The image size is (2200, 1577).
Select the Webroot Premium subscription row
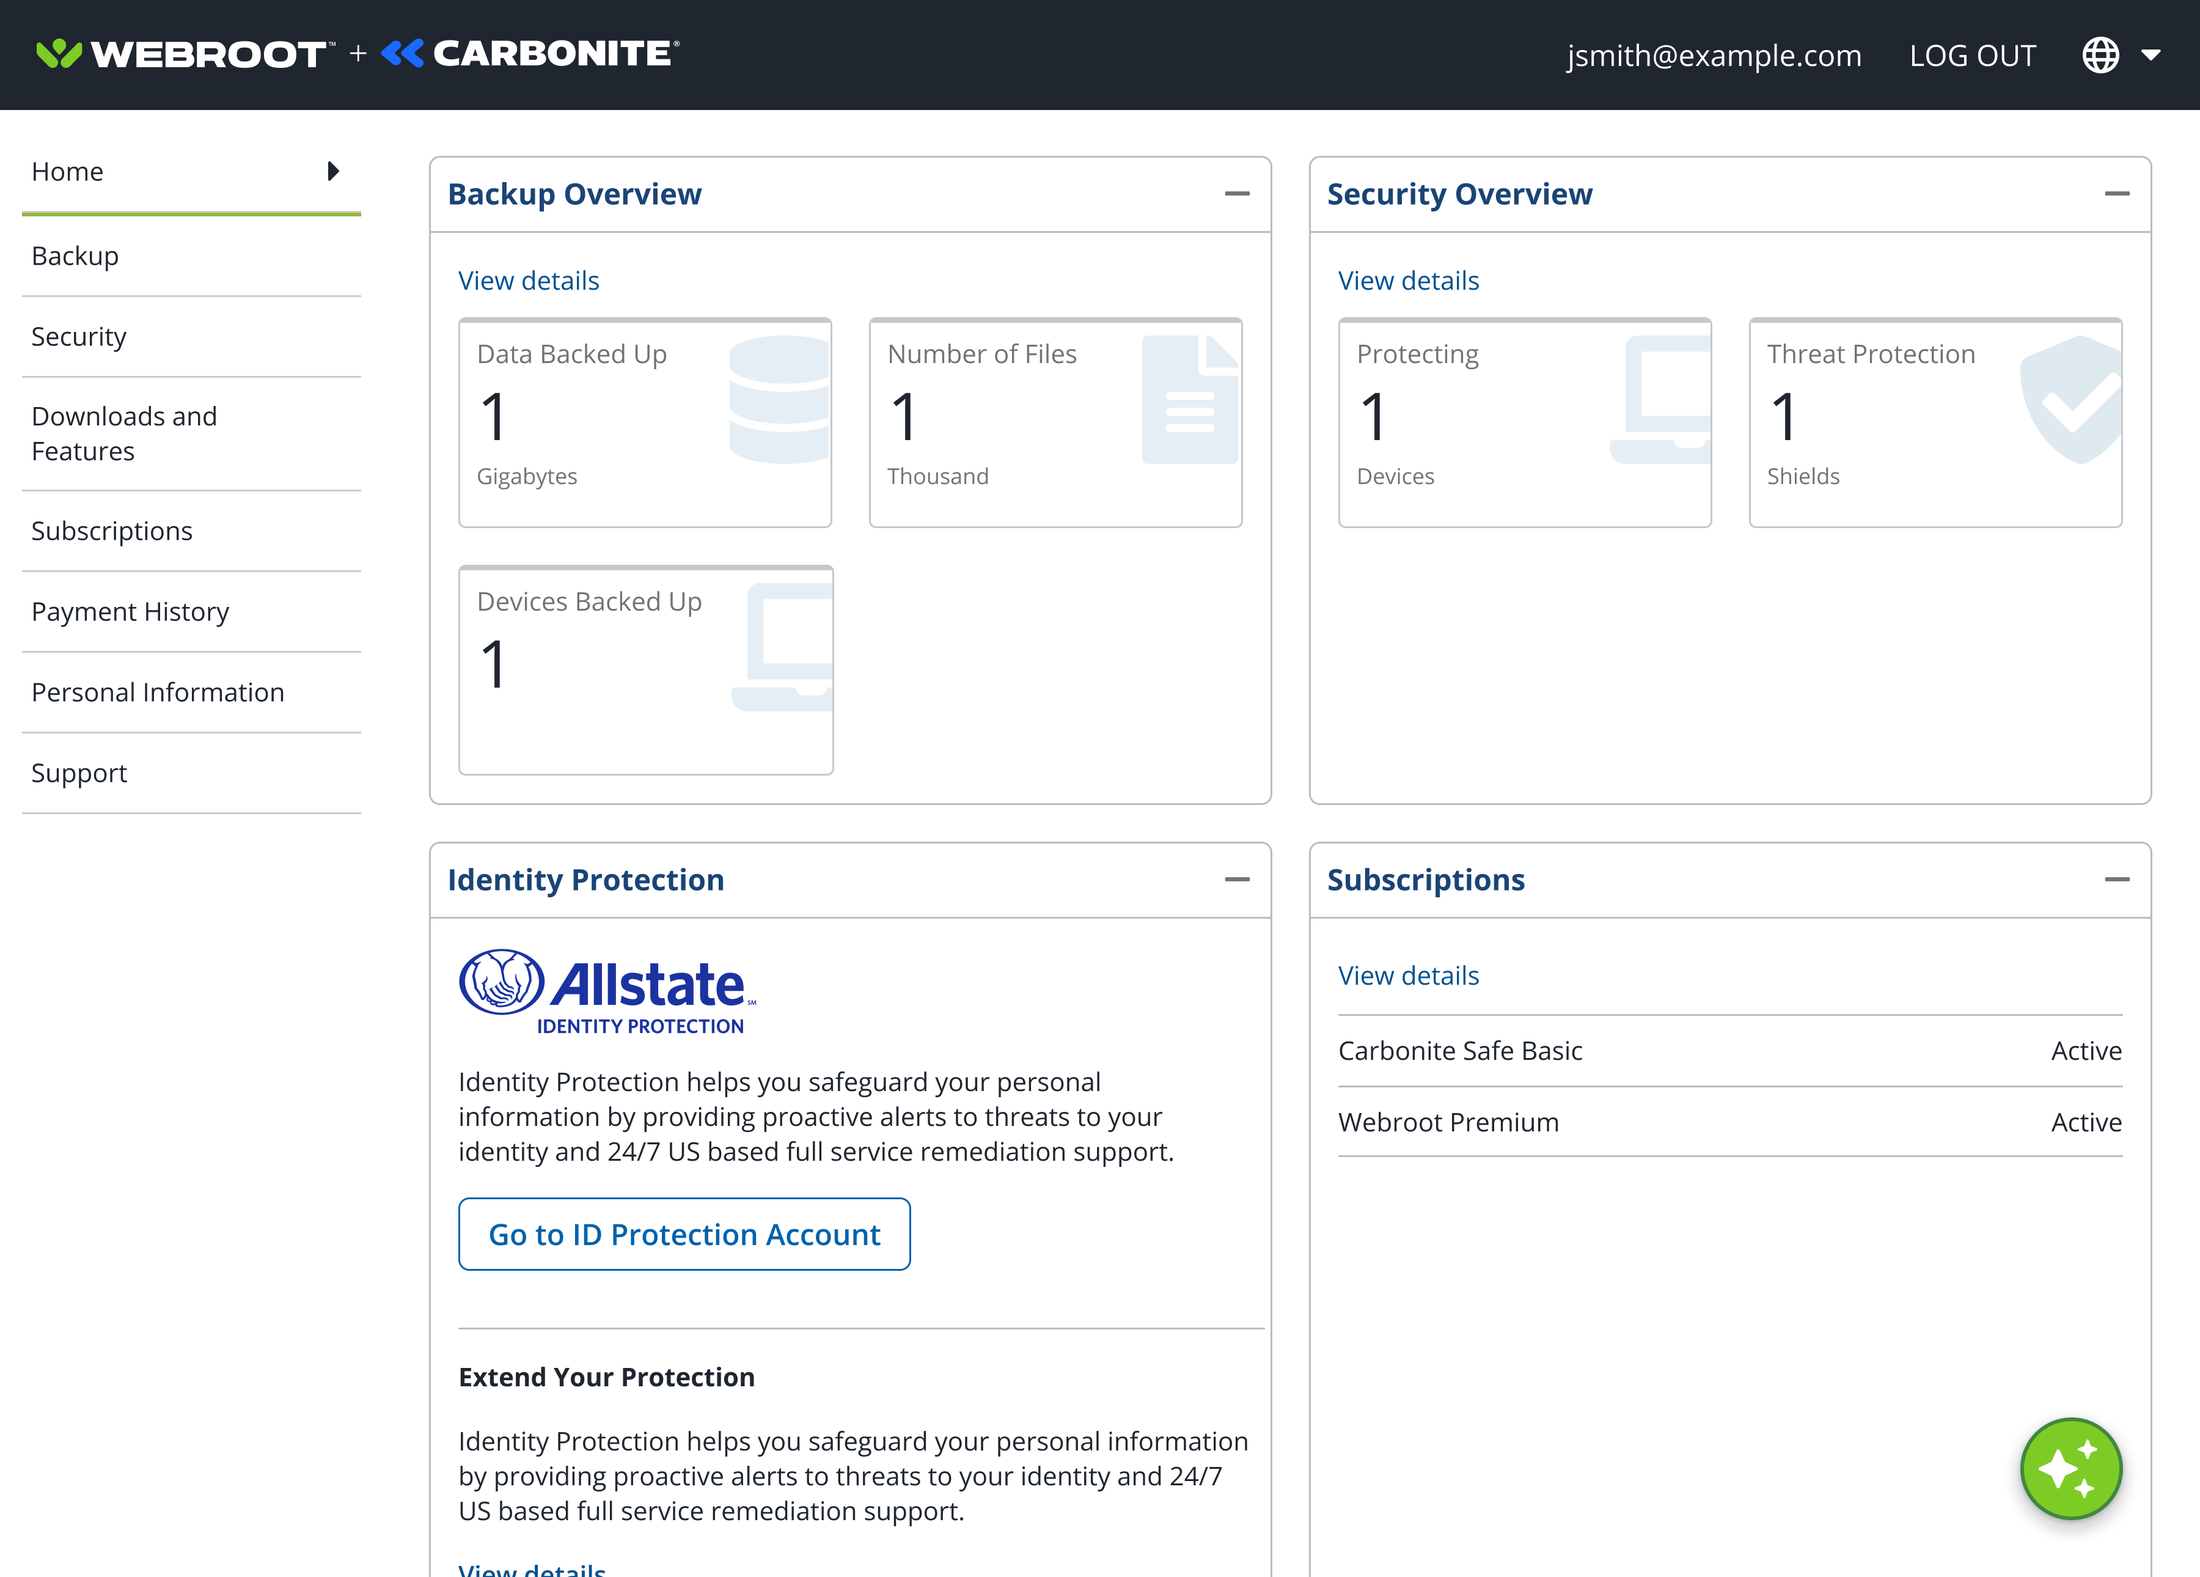tap(1730, 1122)
